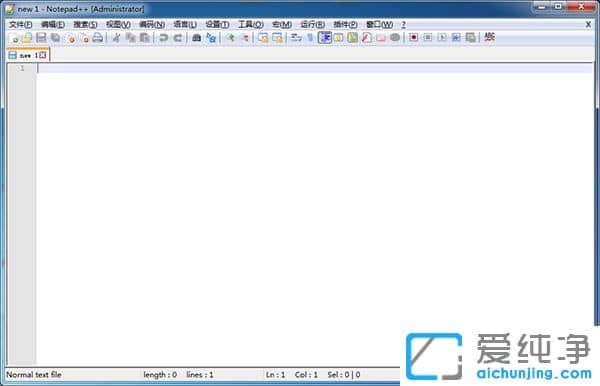Open the 设置(T) Settings menu
This screenshot has height=386, width=600.
click(x=217, y=25)
